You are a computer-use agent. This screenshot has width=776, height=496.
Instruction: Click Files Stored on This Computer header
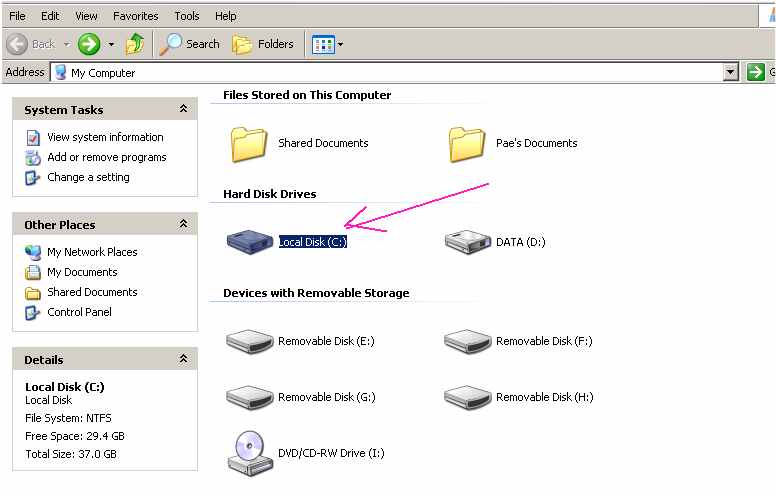pos(307,95)
